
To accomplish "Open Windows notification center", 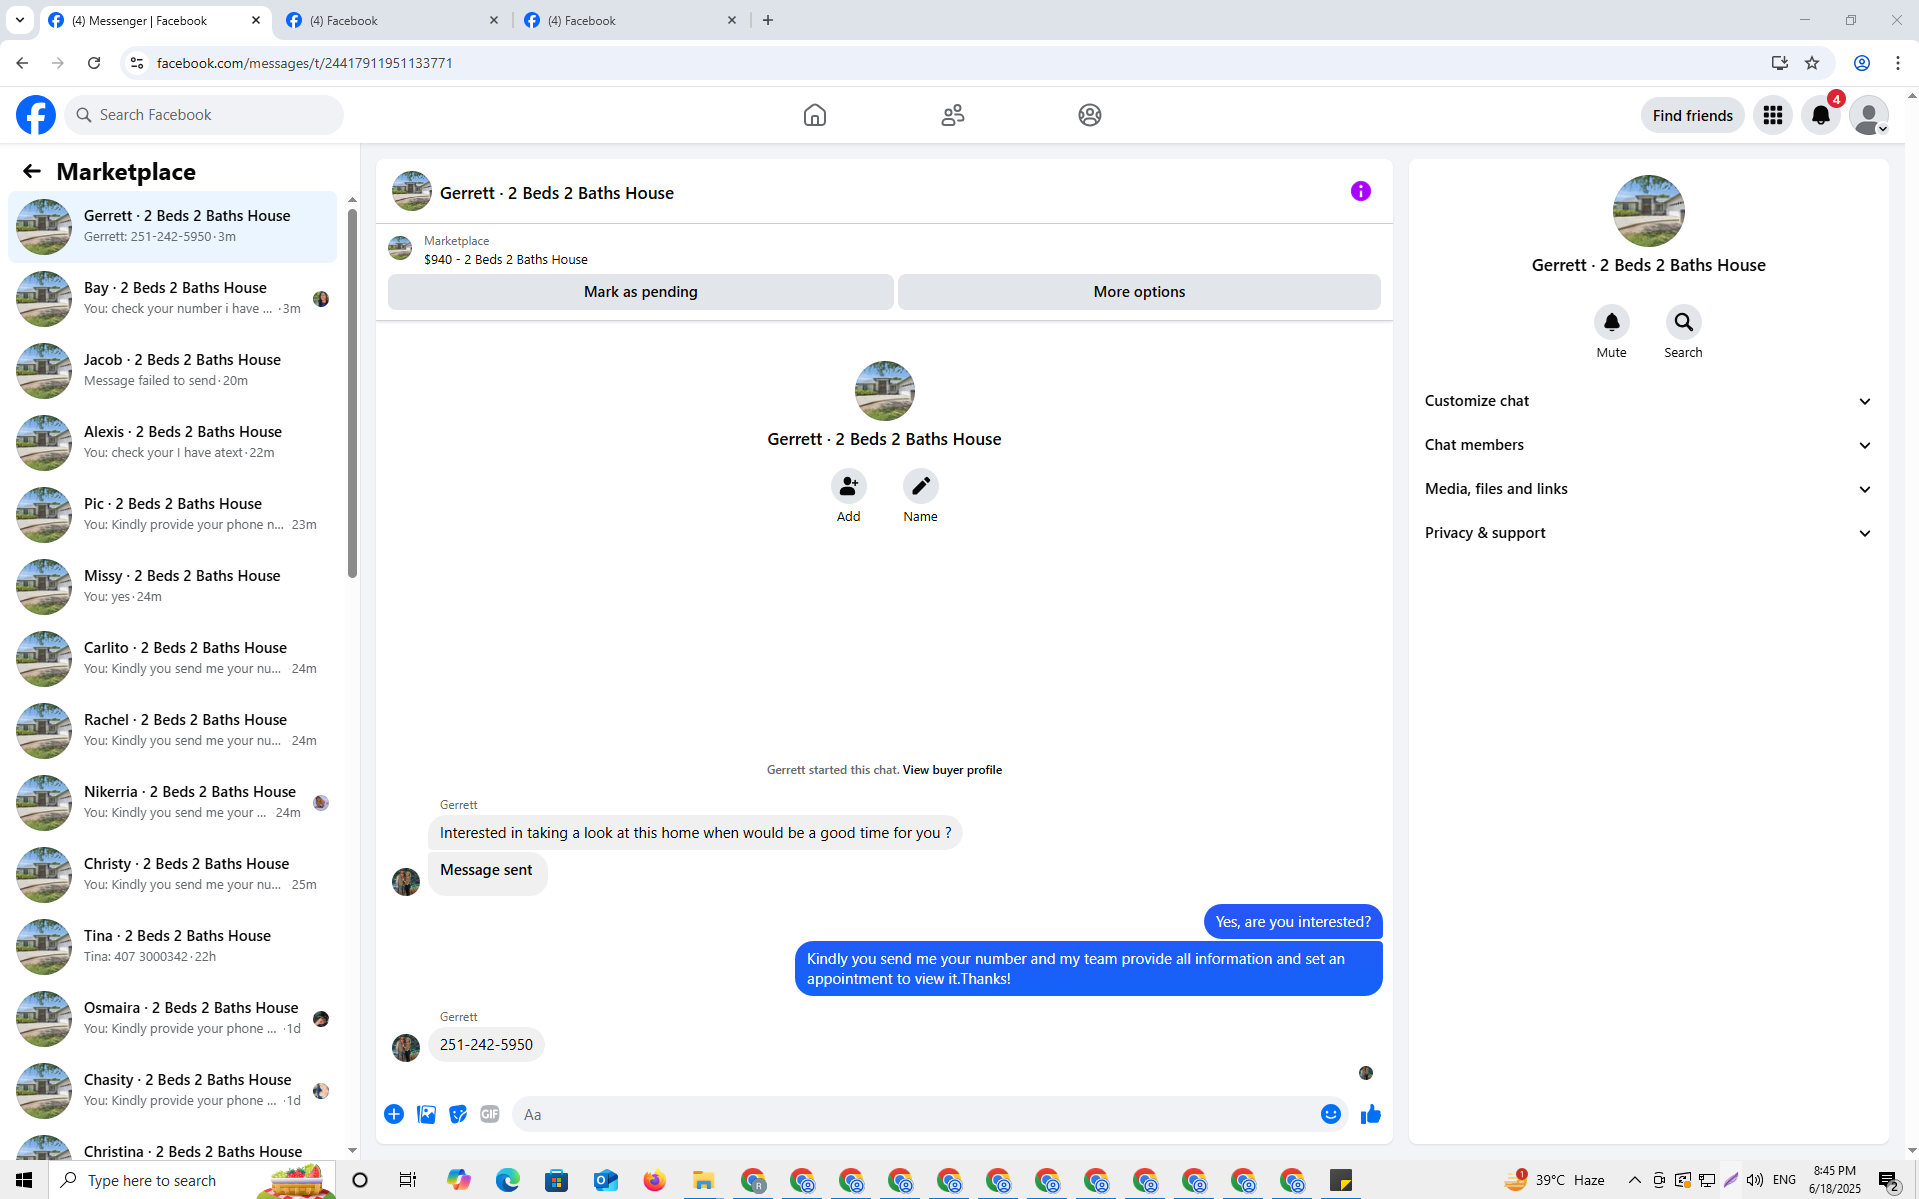I will [1888, 1180].
